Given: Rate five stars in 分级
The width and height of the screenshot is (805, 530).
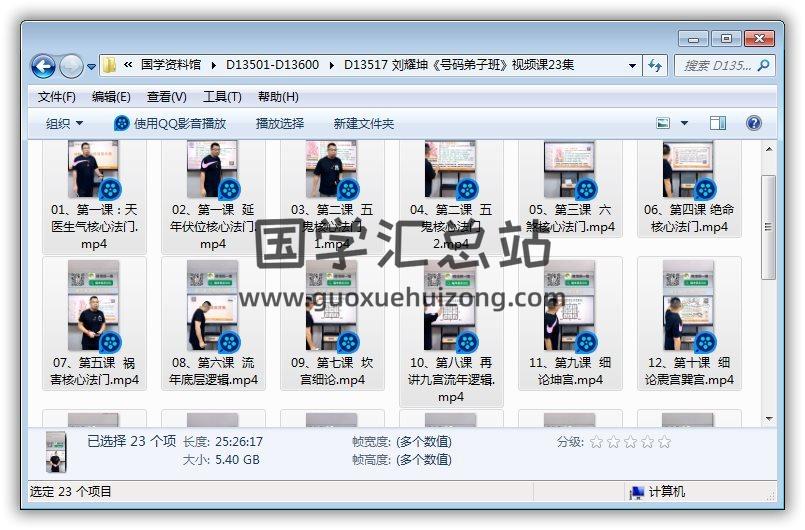Looking at the screenshot, I should click(664, 442).
